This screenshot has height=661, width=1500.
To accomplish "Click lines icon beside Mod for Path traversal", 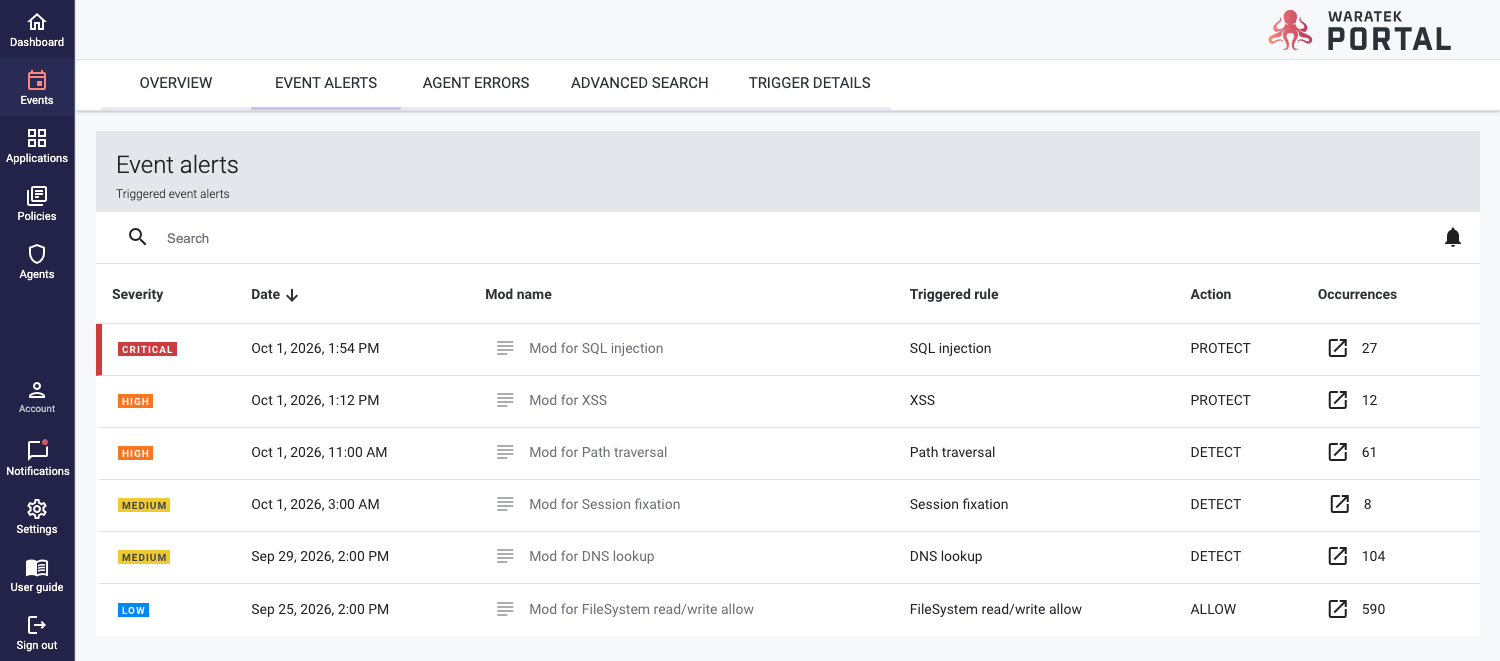I will pos(505,452).
